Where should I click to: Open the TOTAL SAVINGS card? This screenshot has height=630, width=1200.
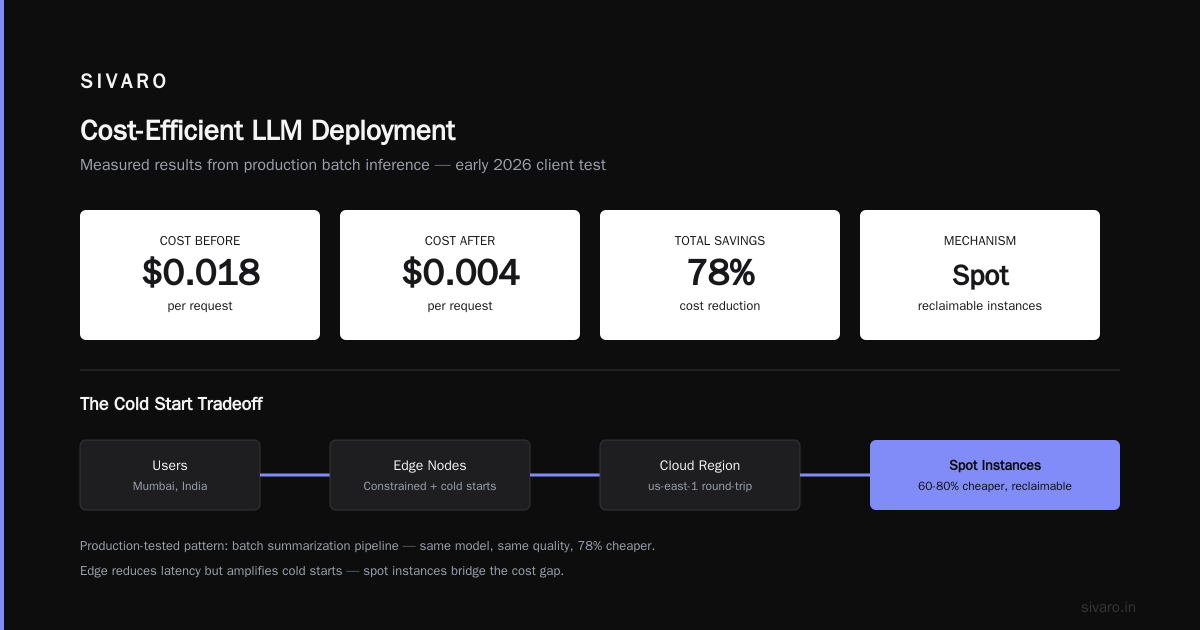coord(720,275)
